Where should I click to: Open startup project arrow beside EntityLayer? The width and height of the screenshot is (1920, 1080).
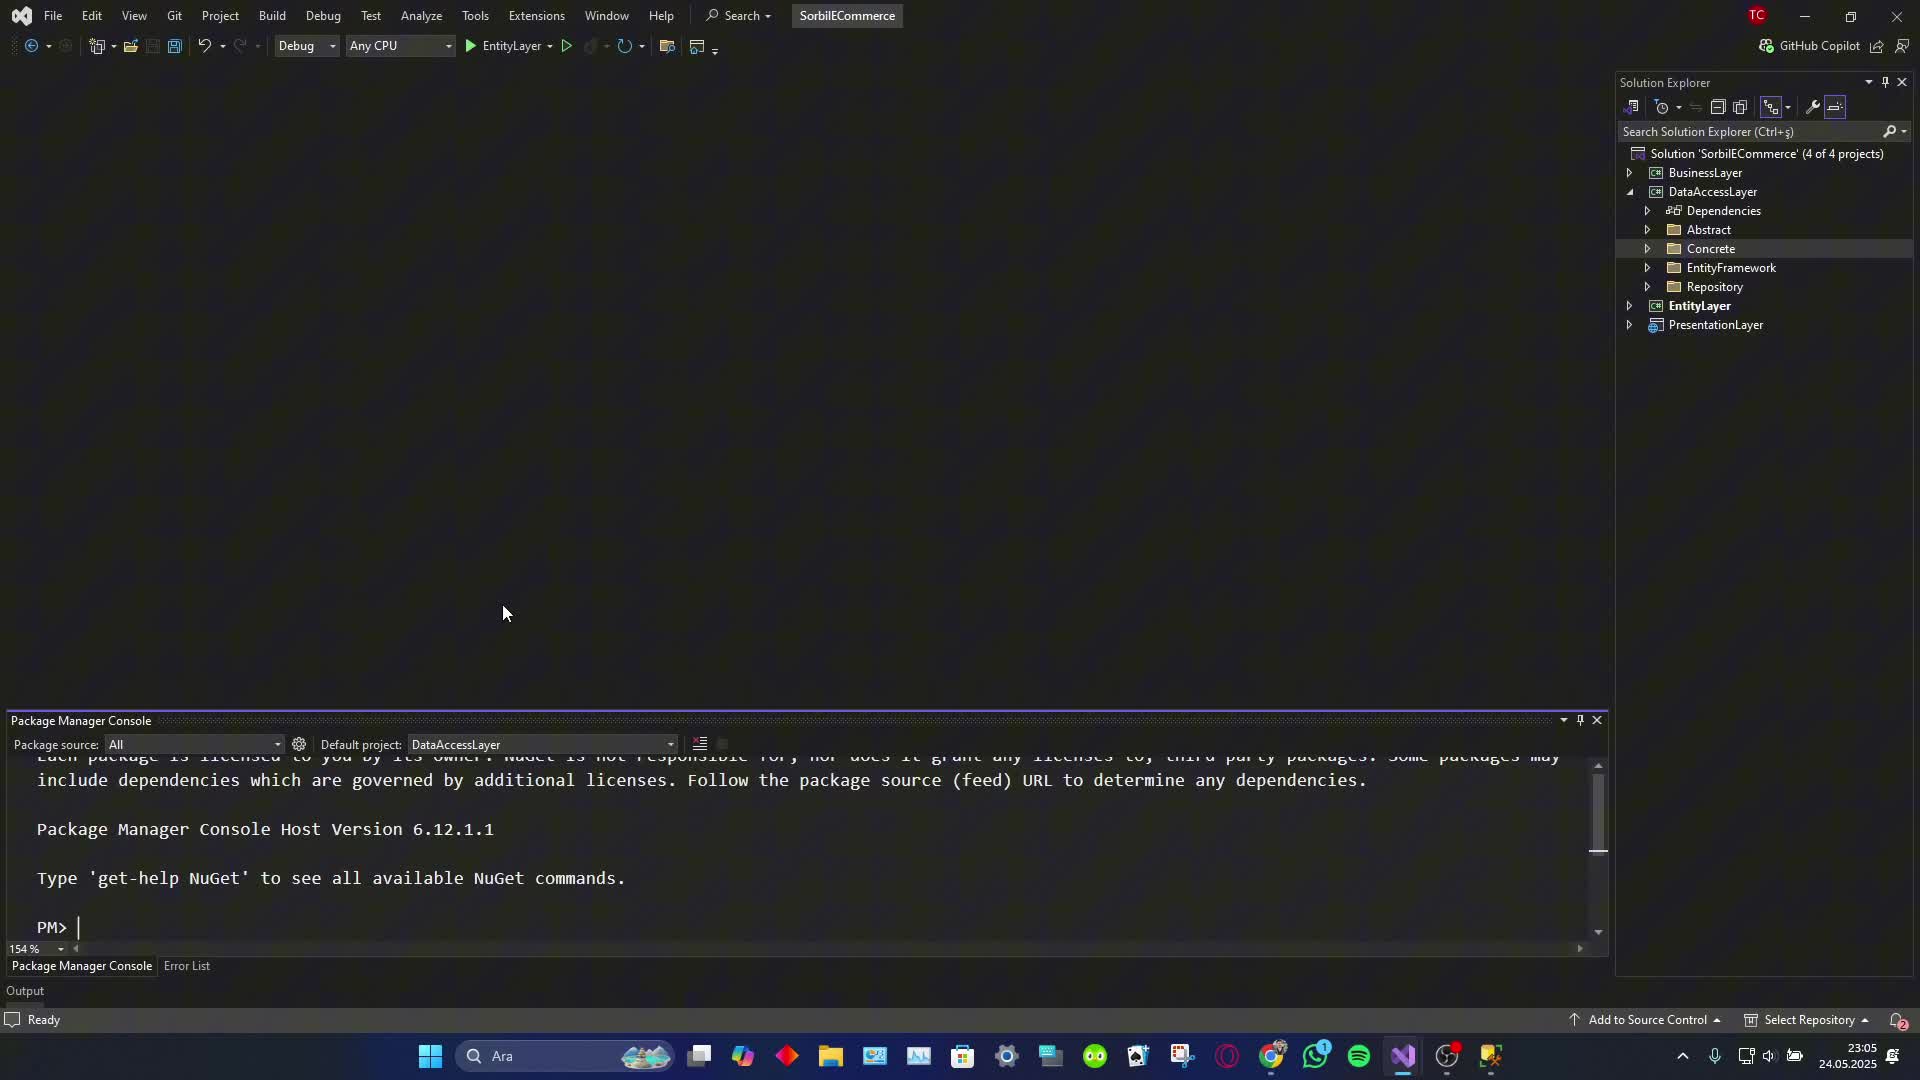coord(550,46)
